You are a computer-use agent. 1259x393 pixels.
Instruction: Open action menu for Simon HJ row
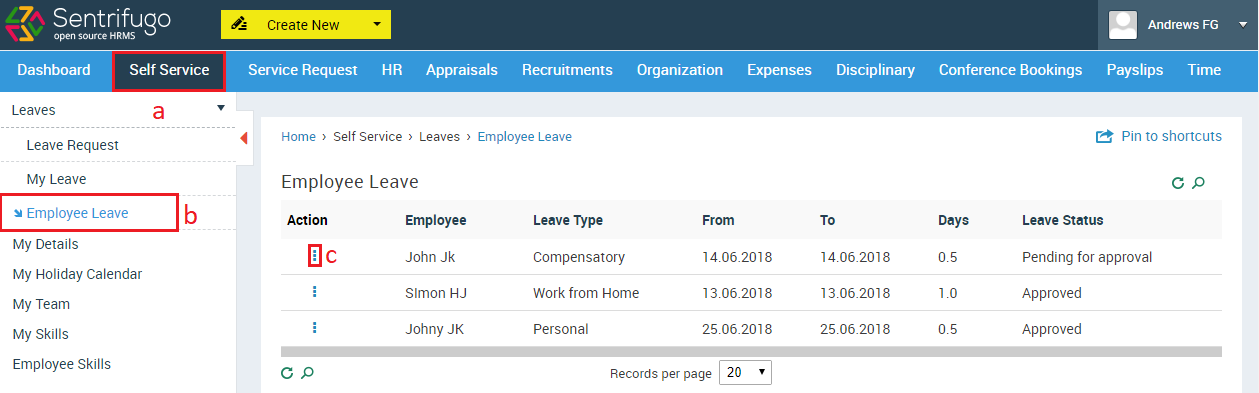315,292
